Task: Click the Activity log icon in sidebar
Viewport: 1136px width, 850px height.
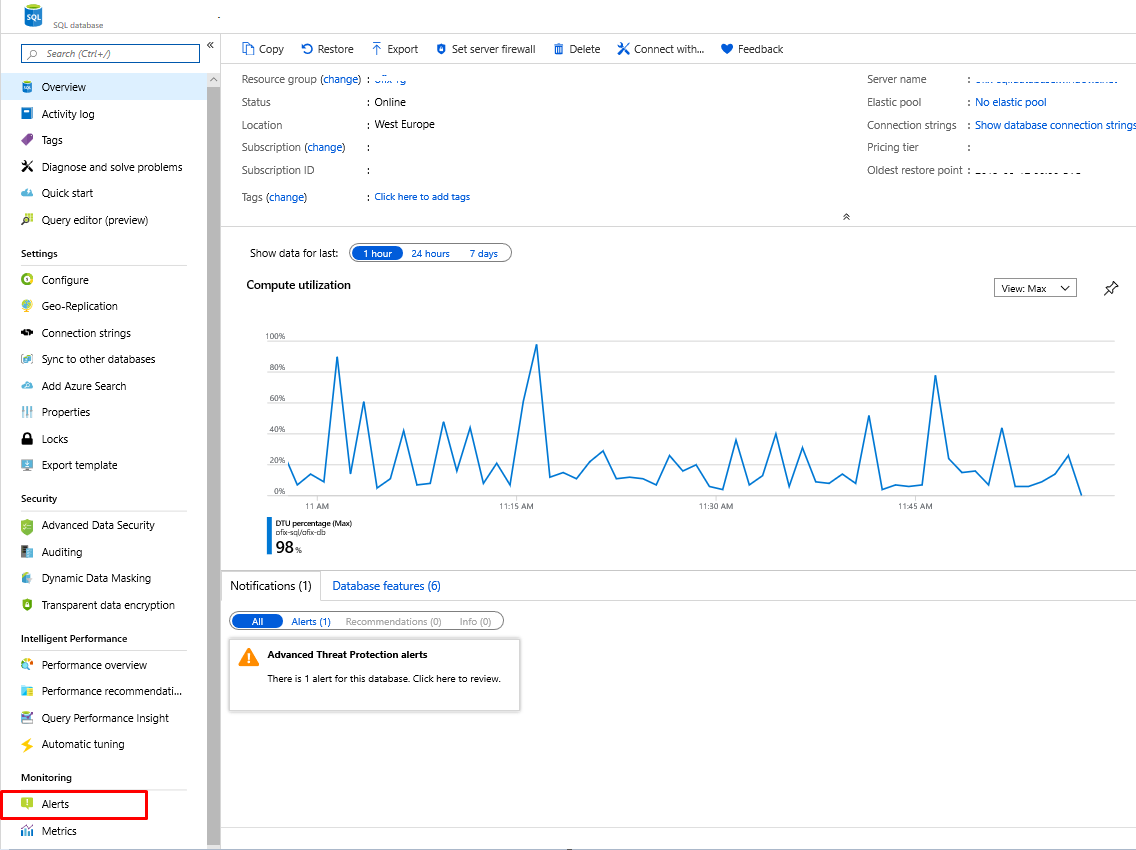Action: click(x=27, y=113)
